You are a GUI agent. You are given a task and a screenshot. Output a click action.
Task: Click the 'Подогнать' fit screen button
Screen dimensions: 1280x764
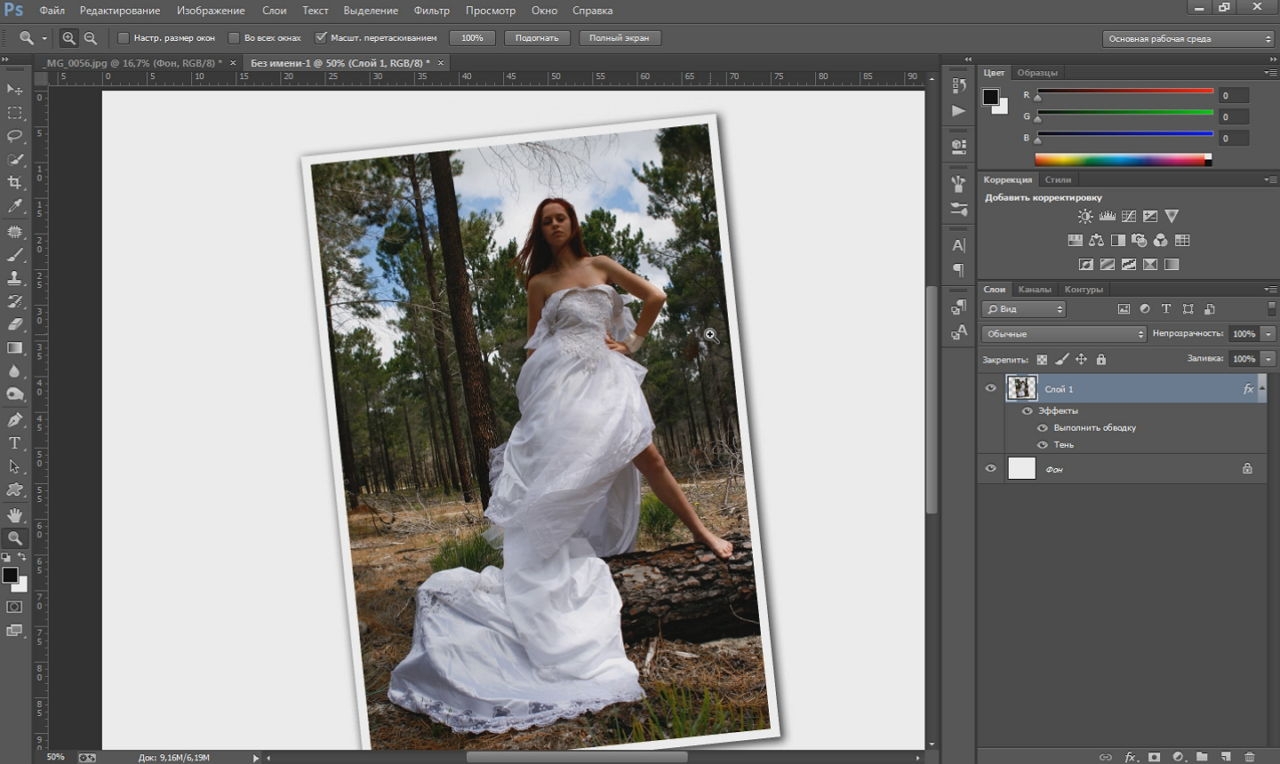point(538,38)
